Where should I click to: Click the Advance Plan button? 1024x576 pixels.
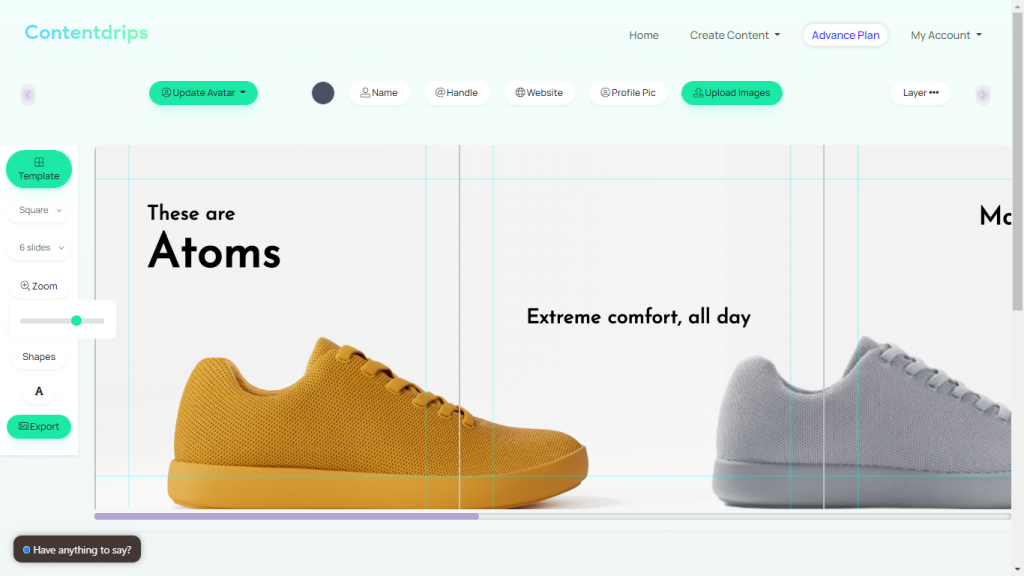[x=845, y=35]
